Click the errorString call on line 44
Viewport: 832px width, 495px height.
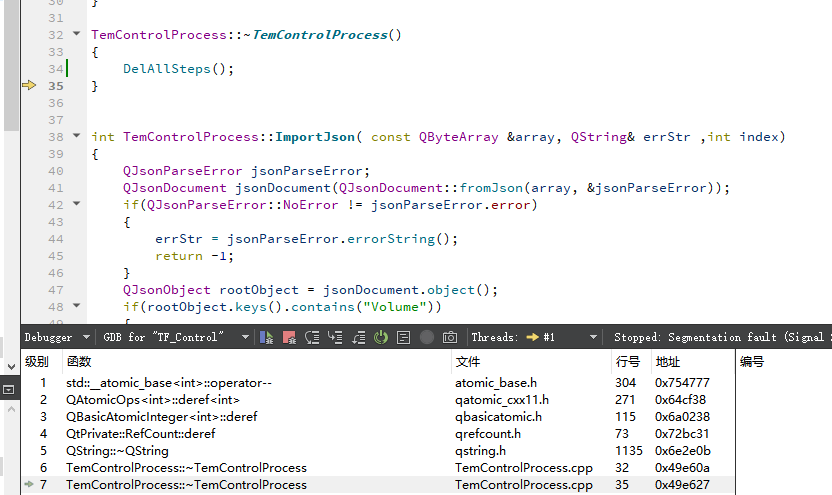pos(390,239)
